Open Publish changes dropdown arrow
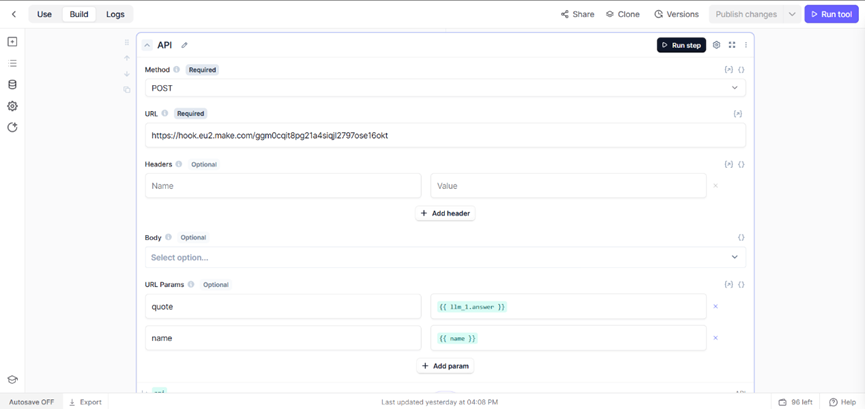 pyautogui.click(x=792, y=14)
